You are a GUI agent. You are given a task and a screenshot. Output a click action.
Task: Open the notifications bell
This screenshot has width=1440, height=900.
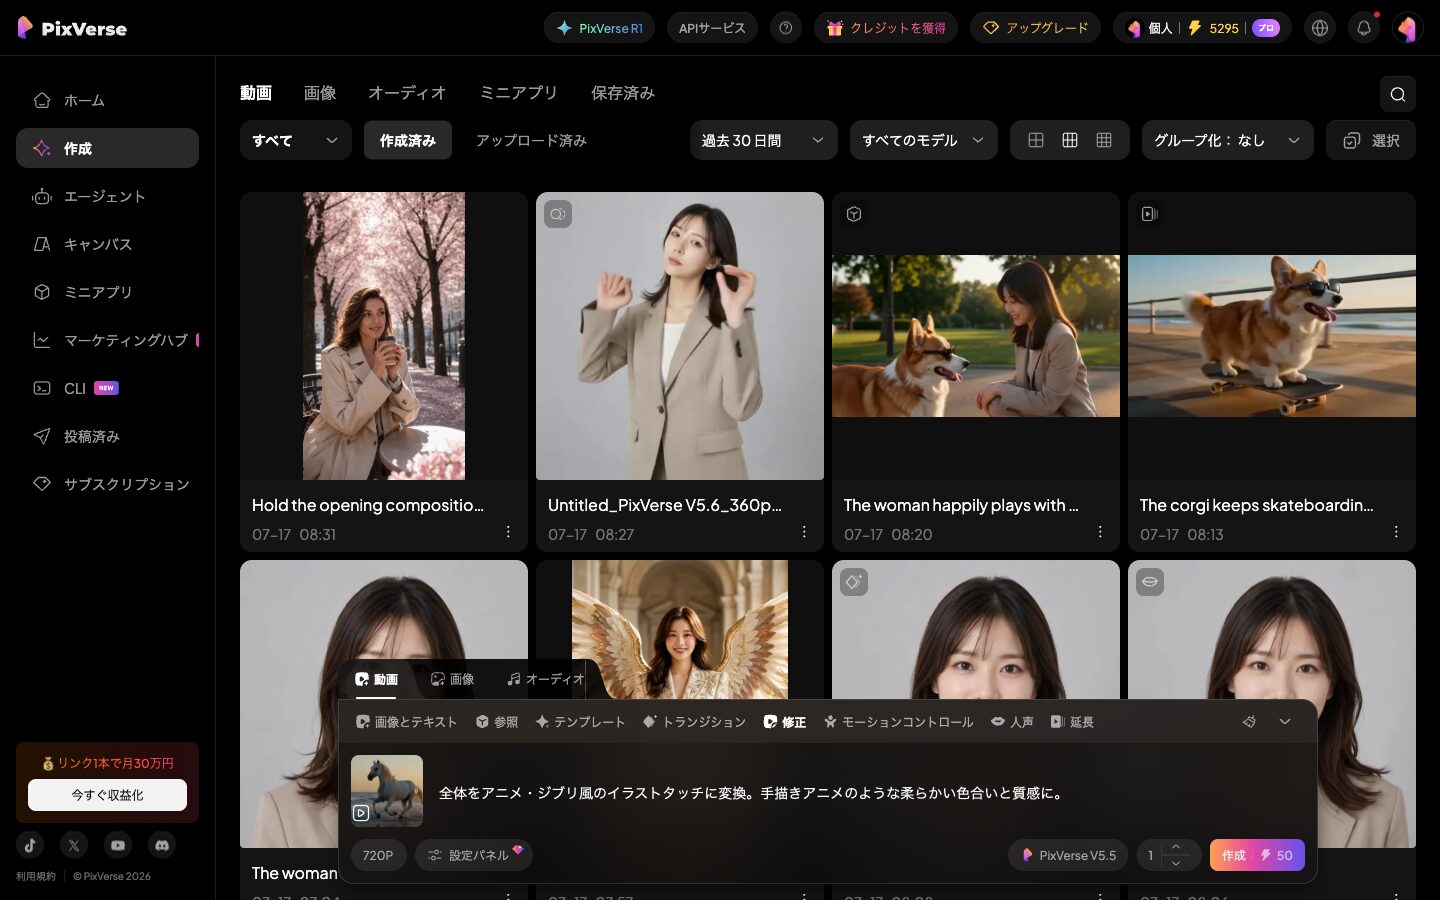tap(1364, 28)
